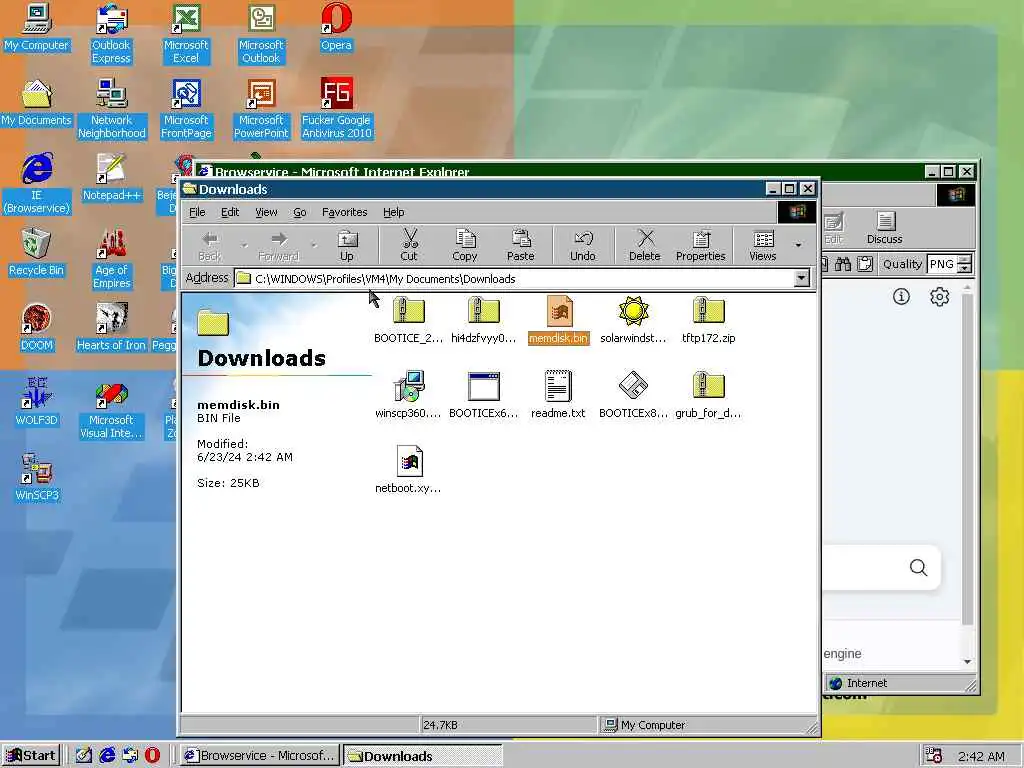This screenshot has width=1024, height=768.
Task: Click the Views toolbar button
Action: click(763, 246)
